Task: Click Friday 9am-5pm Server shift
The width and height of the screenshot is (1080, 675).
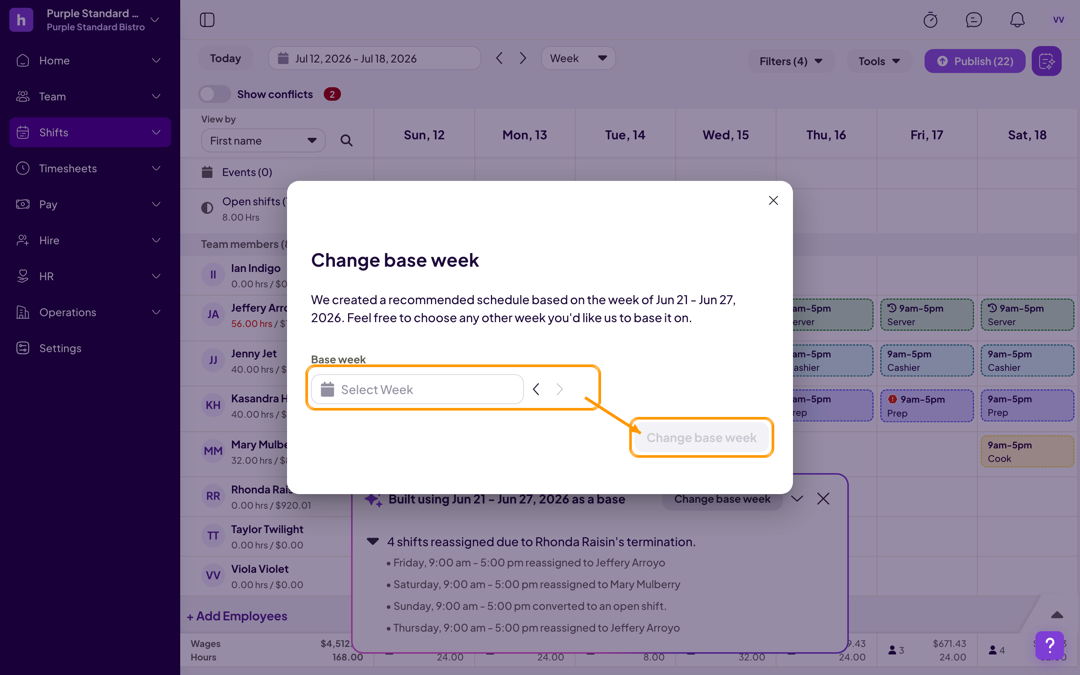Action: tap(926, 315)
